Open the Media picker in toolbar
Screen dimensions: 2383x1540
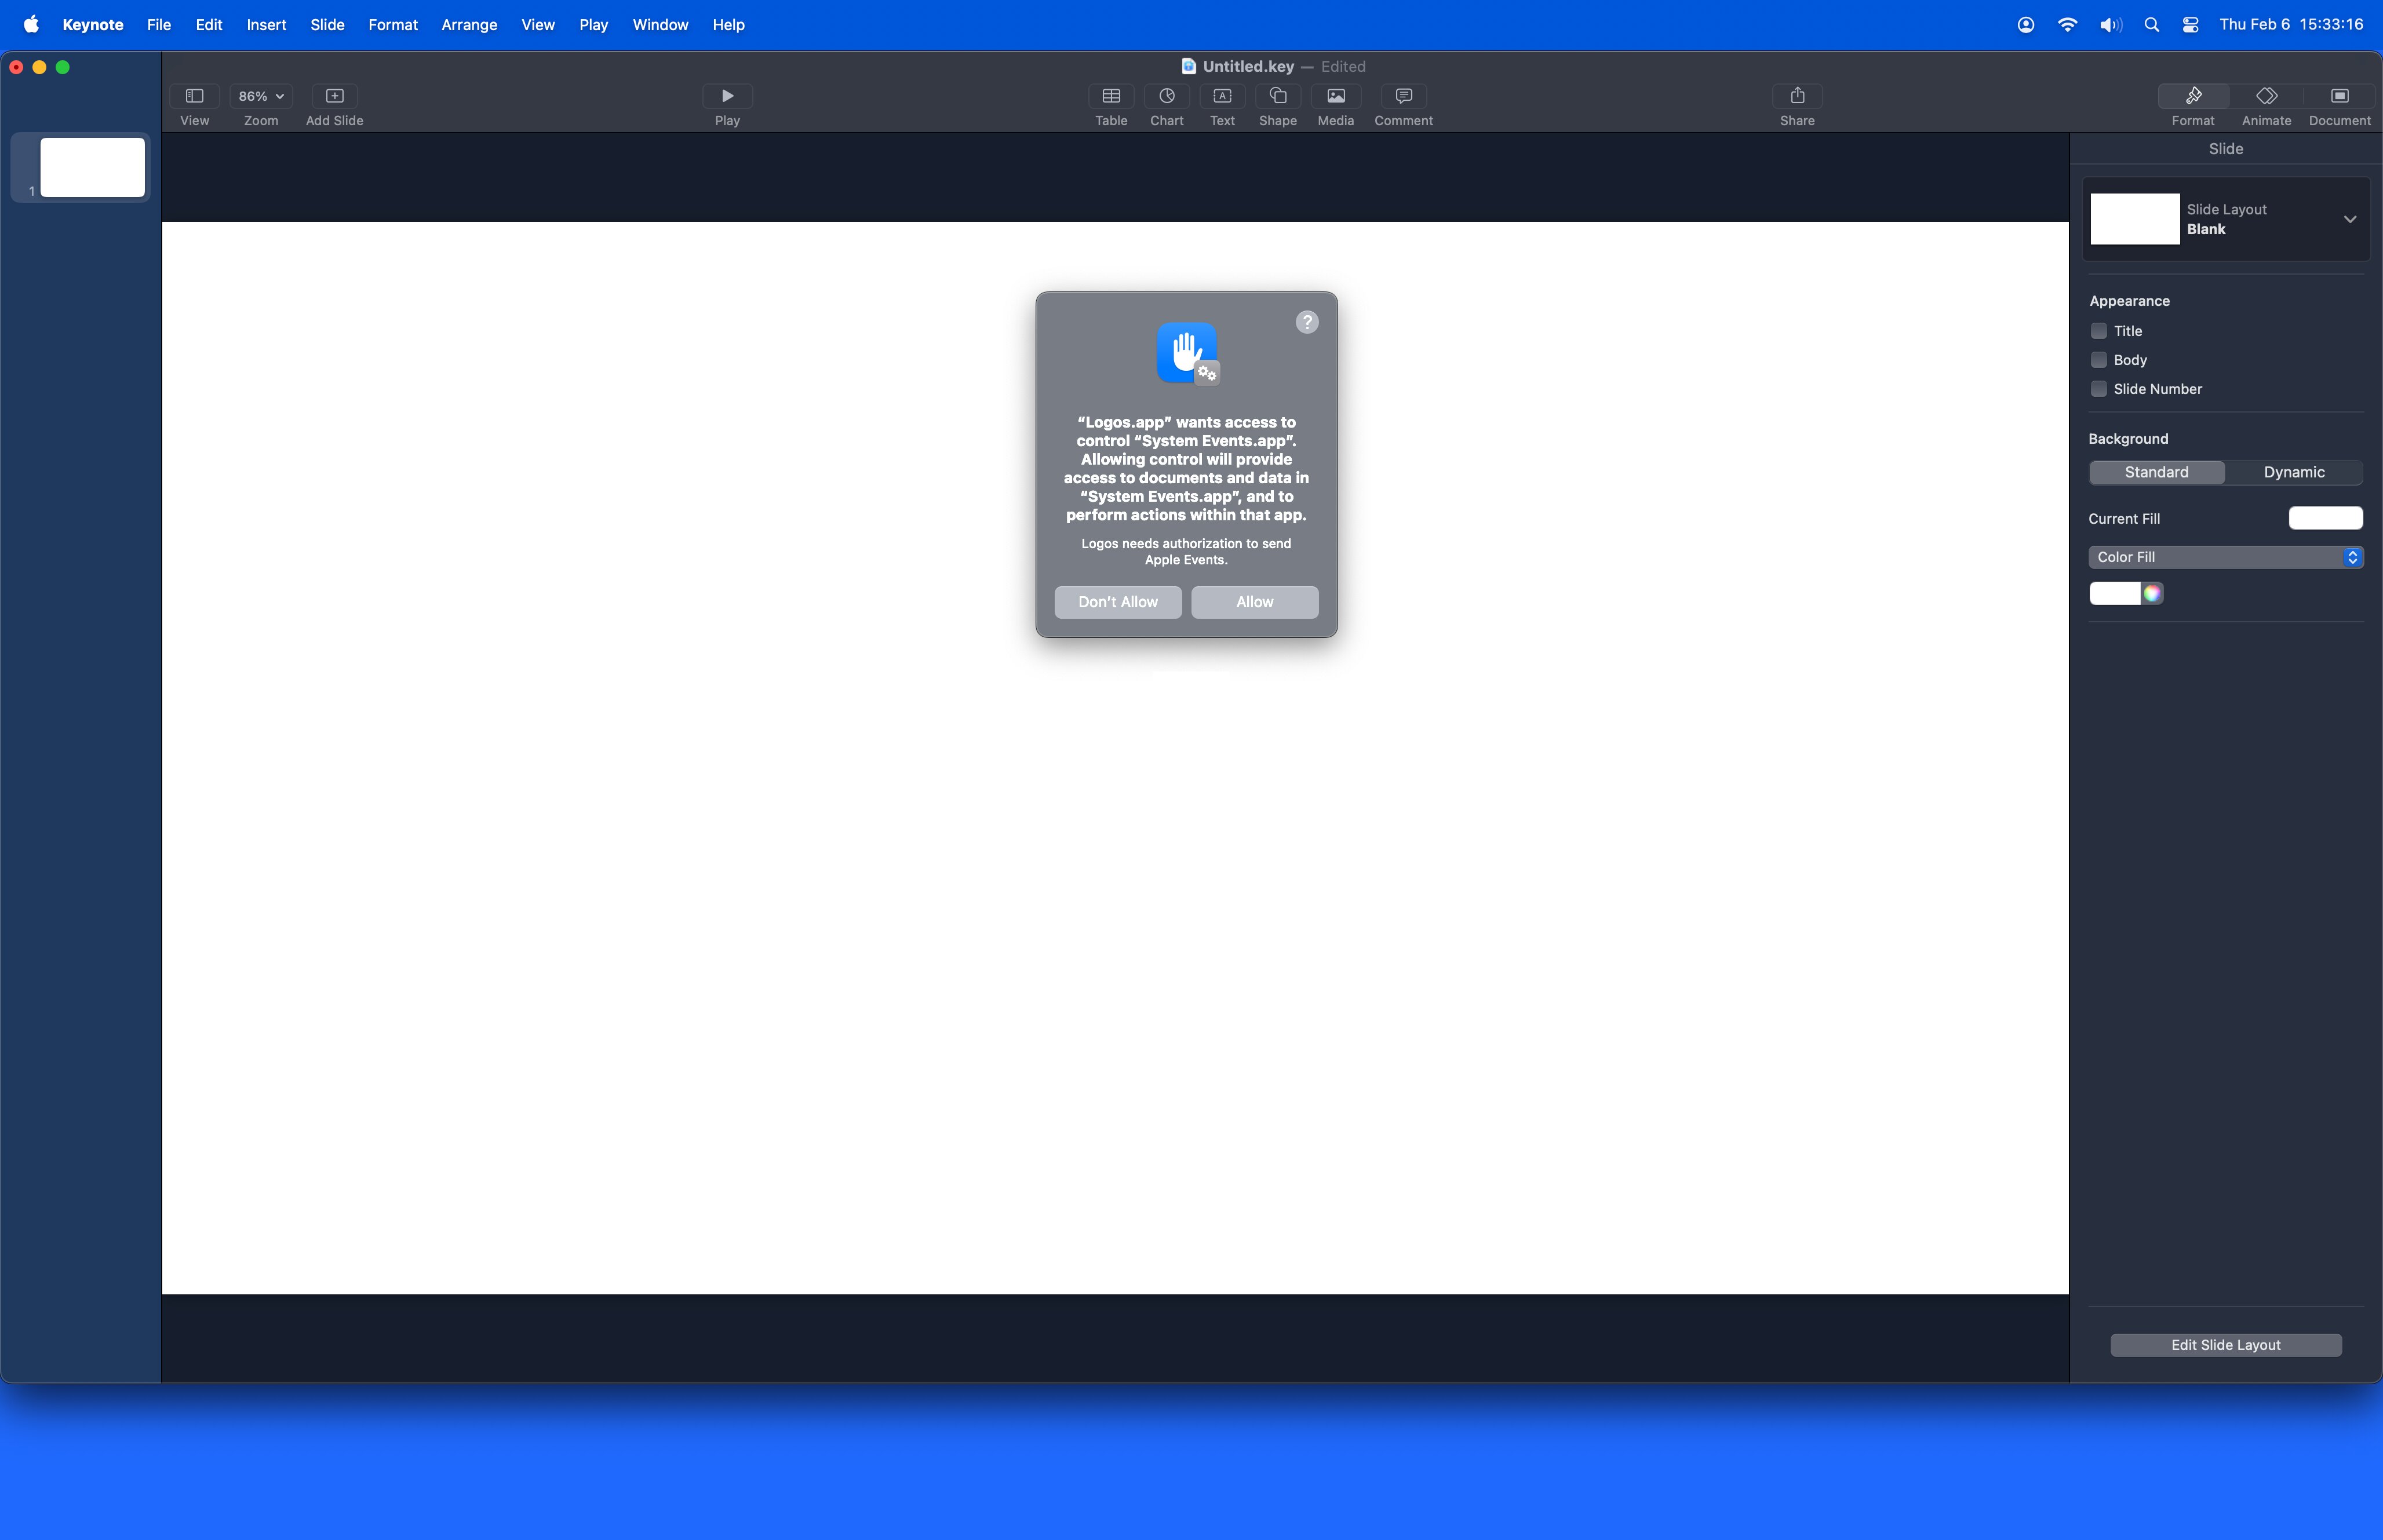pos(1335,96)
